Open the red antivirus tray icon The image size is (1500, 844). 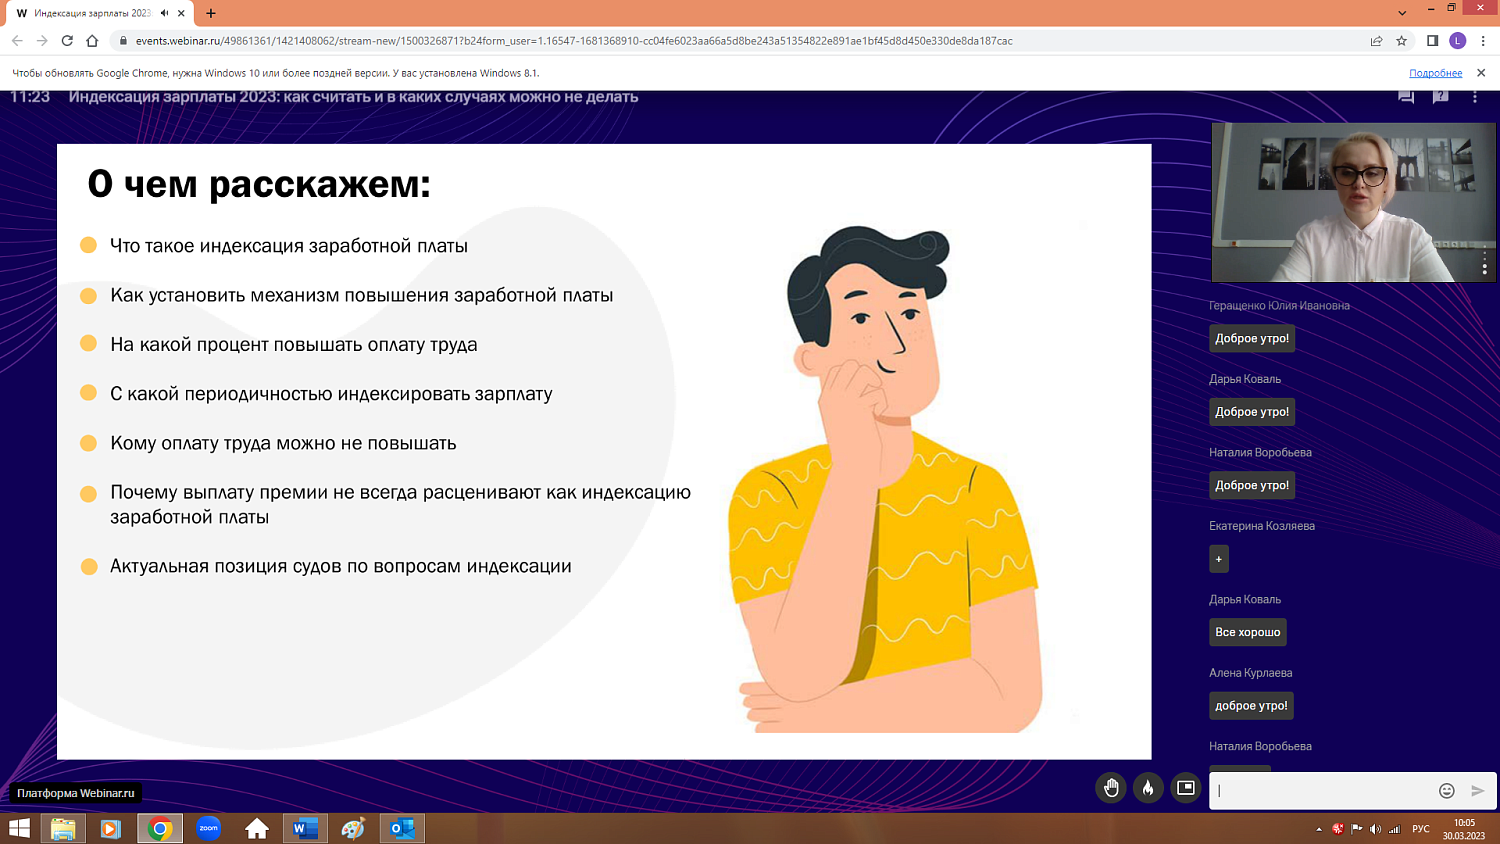pos(1338,829)
